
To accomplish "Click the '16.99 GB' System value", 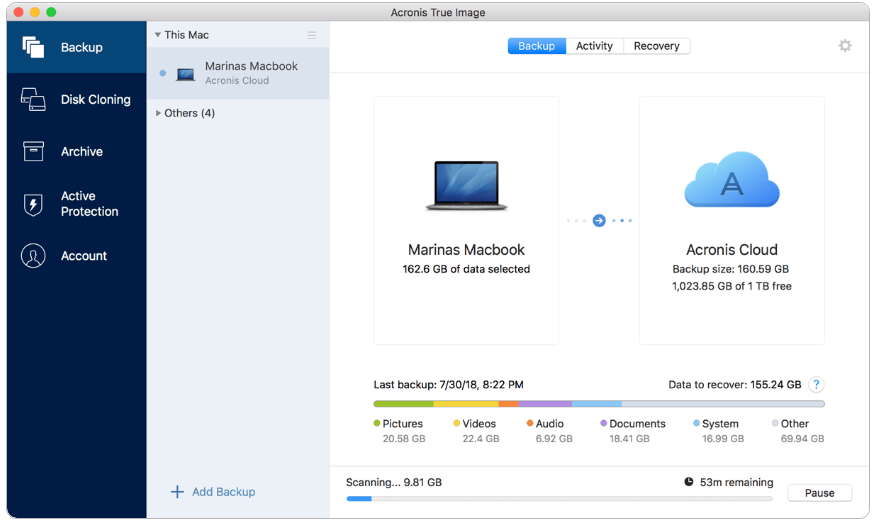I will [x=723, y=439].
